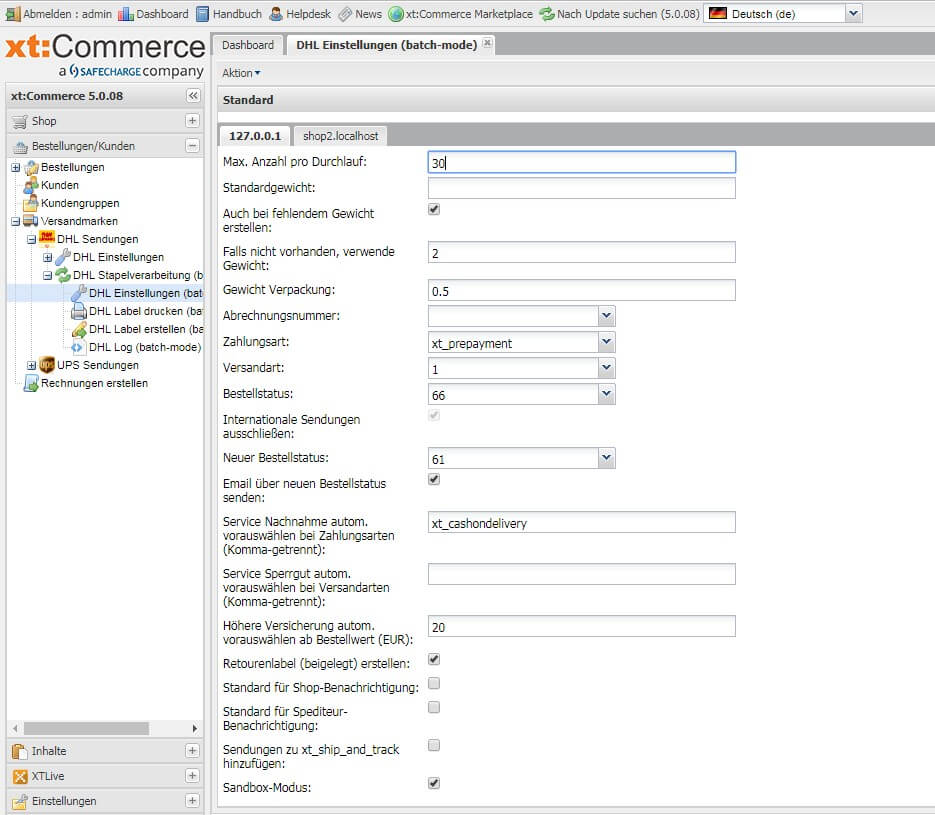Open the Deutsch (de) language dropdown
The width and height of the screenshot is (935, 815).
point(853,13)
